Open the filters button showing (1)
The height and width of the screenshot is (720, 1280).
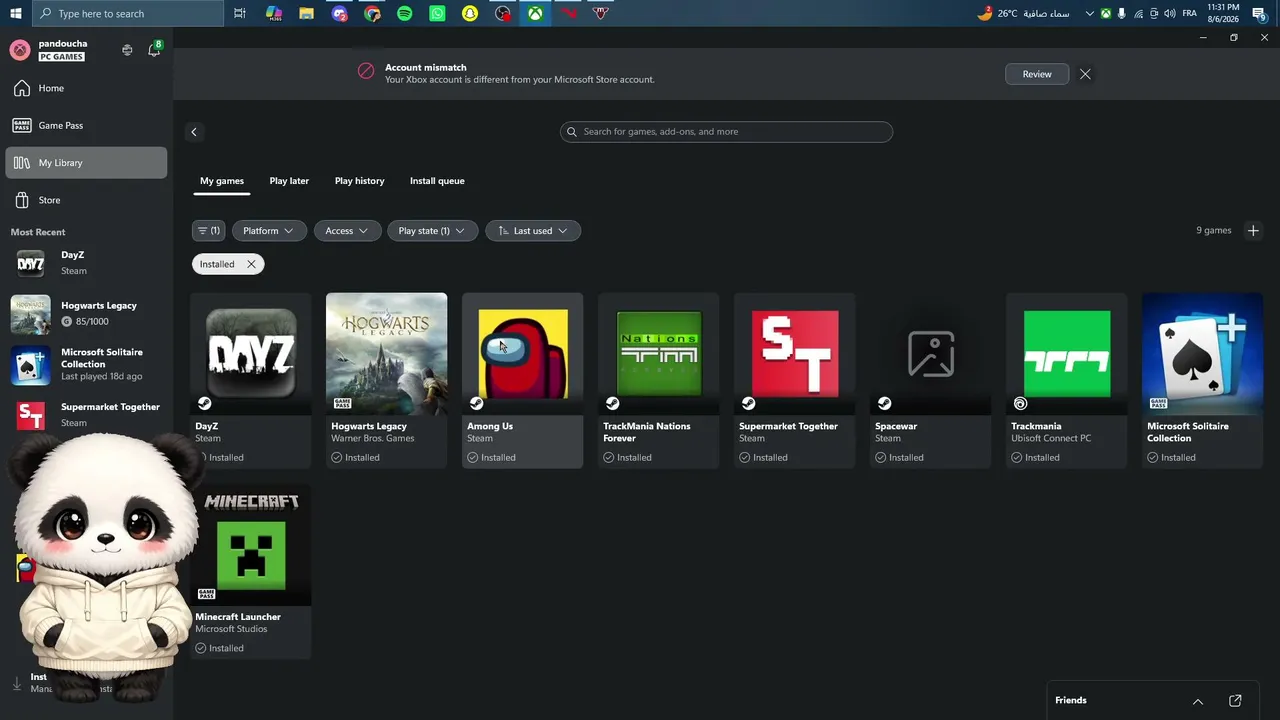[x=208, y=231]
